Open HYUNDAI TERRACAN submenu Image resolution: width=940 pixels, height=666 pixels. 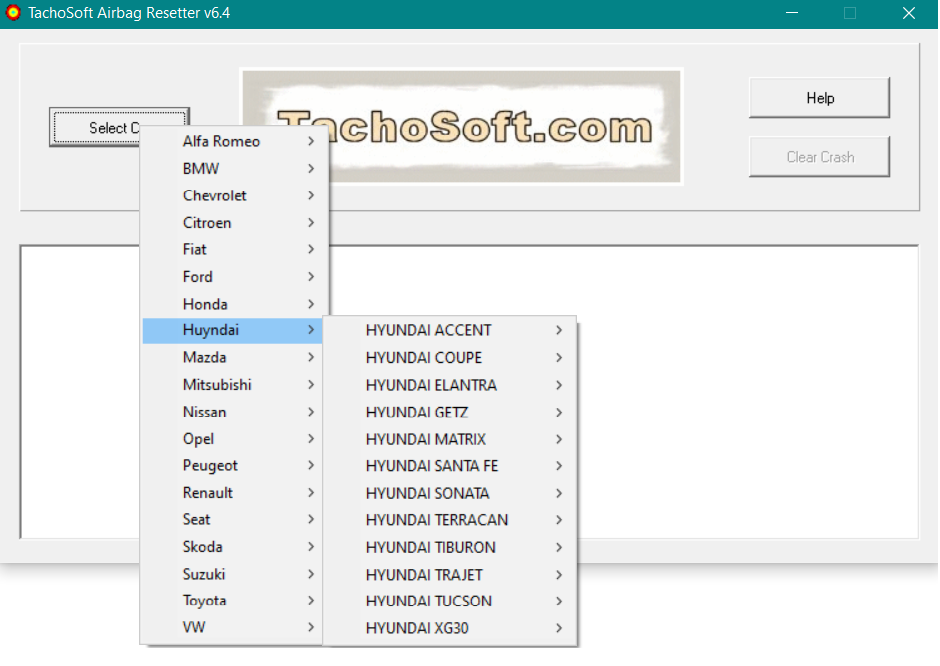[450, 520]
